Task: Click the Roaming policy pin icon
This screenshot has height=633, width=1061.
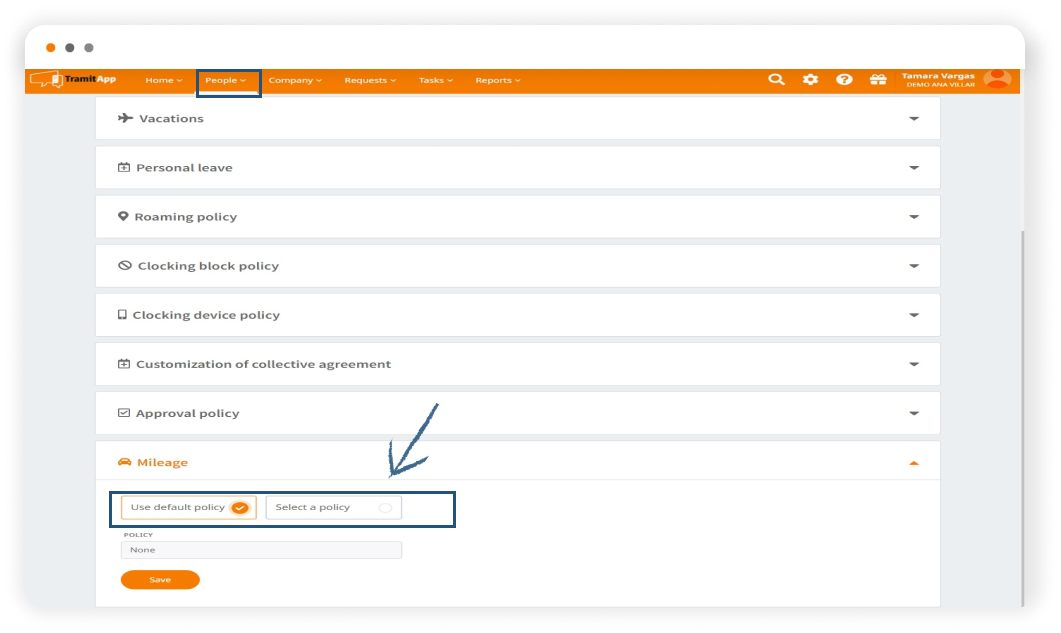Action: coord(123,217)
